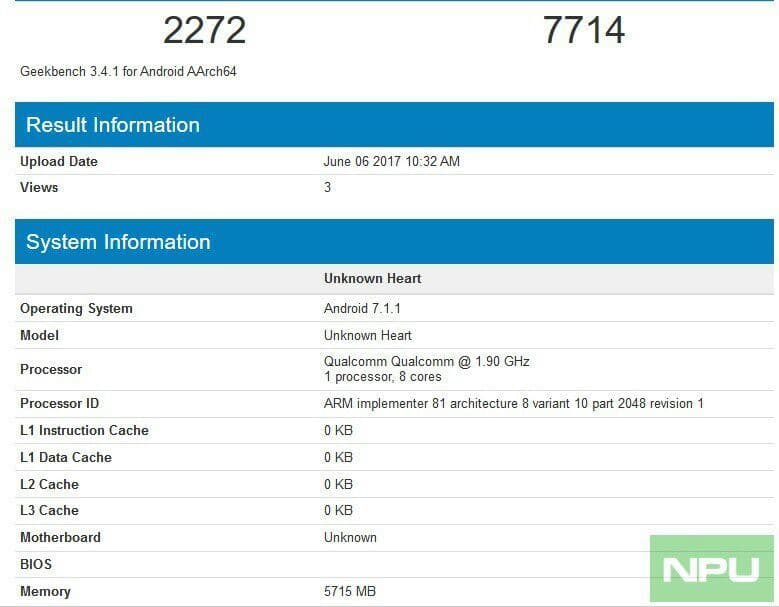
Task: Click the Upload Date label
Action: point(59,161)
